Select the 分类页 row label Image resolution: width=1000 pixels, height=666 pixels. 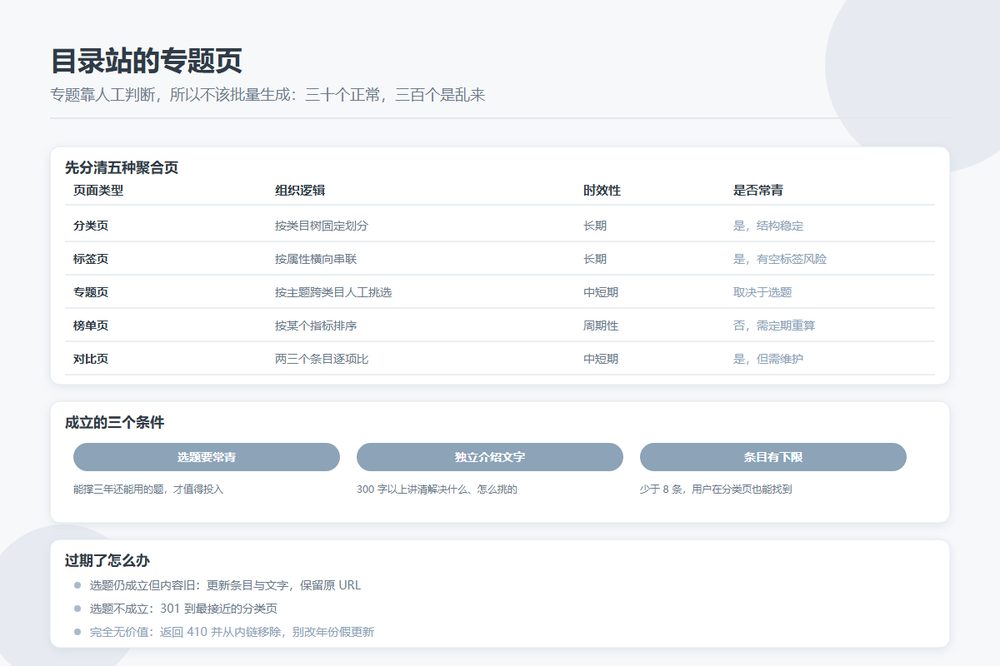(91, 225)
